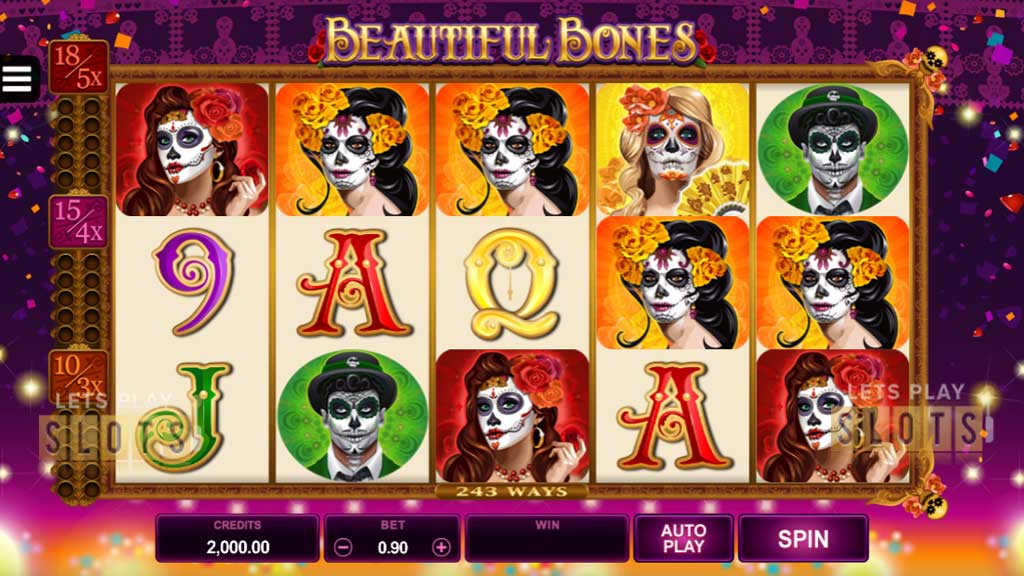Screen dimensions: 1024x576
Task: Click the golden Q symbol
Action: (x=511, y=283)
